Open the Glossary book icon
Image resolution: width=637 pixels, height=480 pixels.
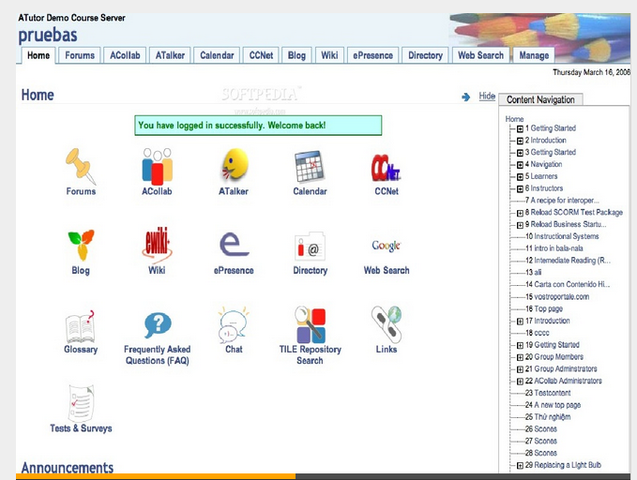click(x=80, y=326)
